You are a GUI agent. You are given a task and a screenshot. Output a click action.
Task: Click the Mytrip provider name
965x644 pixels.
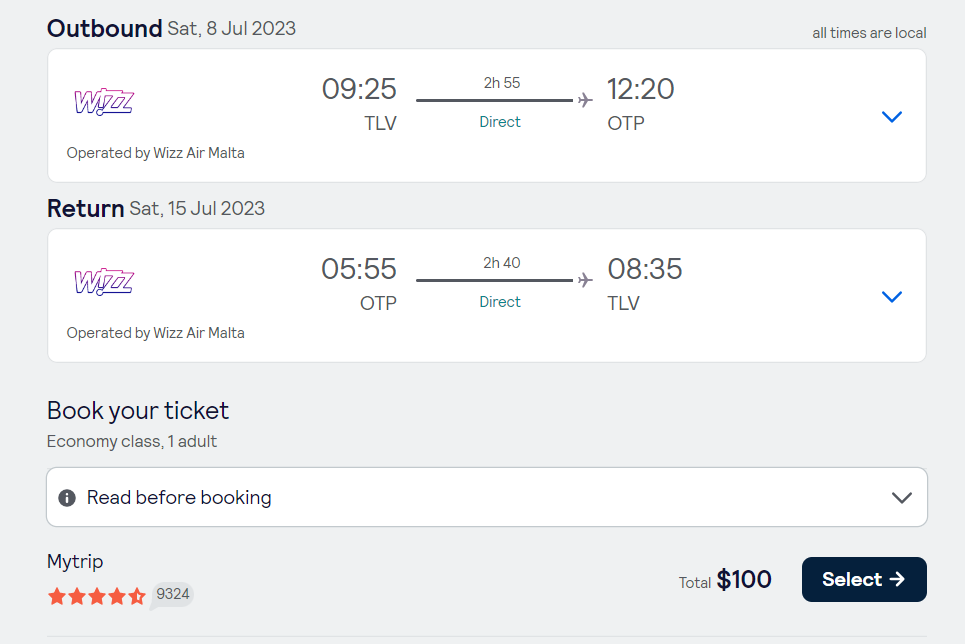(x=75, y=562)
